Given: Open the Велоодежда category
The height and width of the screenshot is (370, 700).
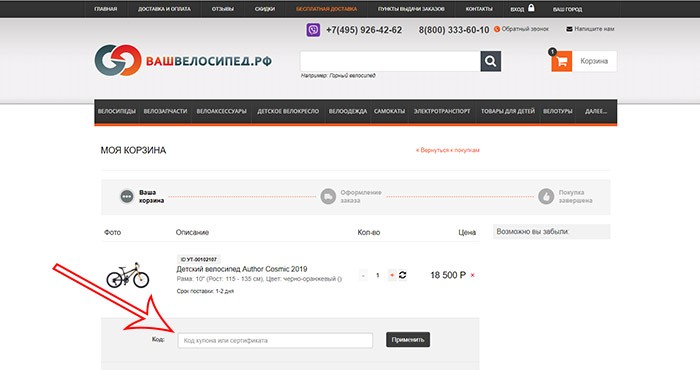Looking at the screenshot, I should pos(348,111).
